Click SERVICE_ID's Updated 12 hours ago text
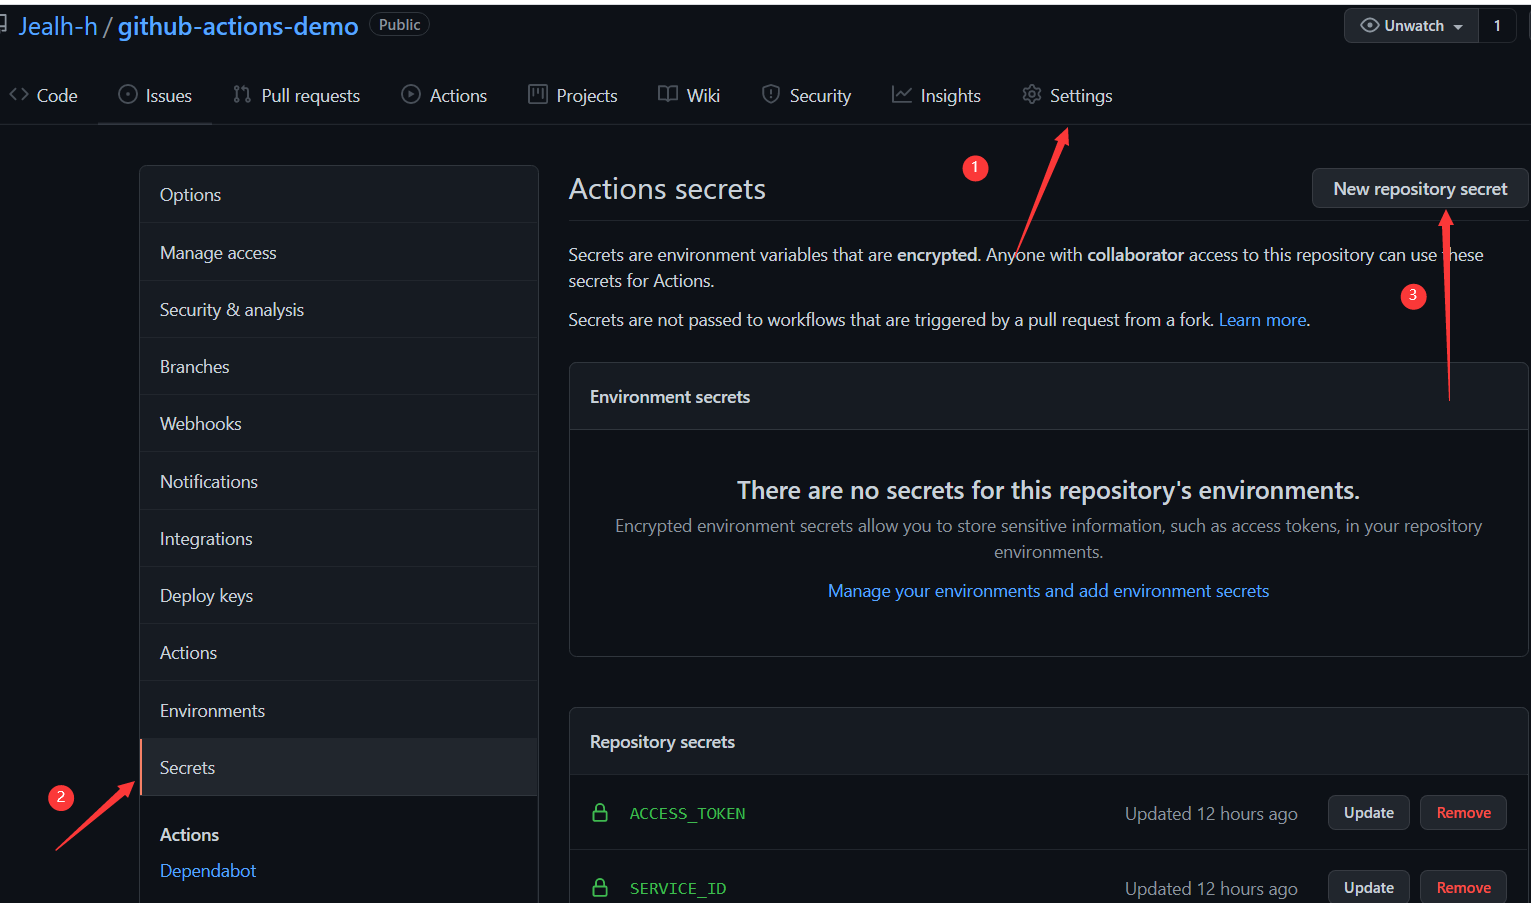This screenshot has height=903, width=1531. [1211, 888]
